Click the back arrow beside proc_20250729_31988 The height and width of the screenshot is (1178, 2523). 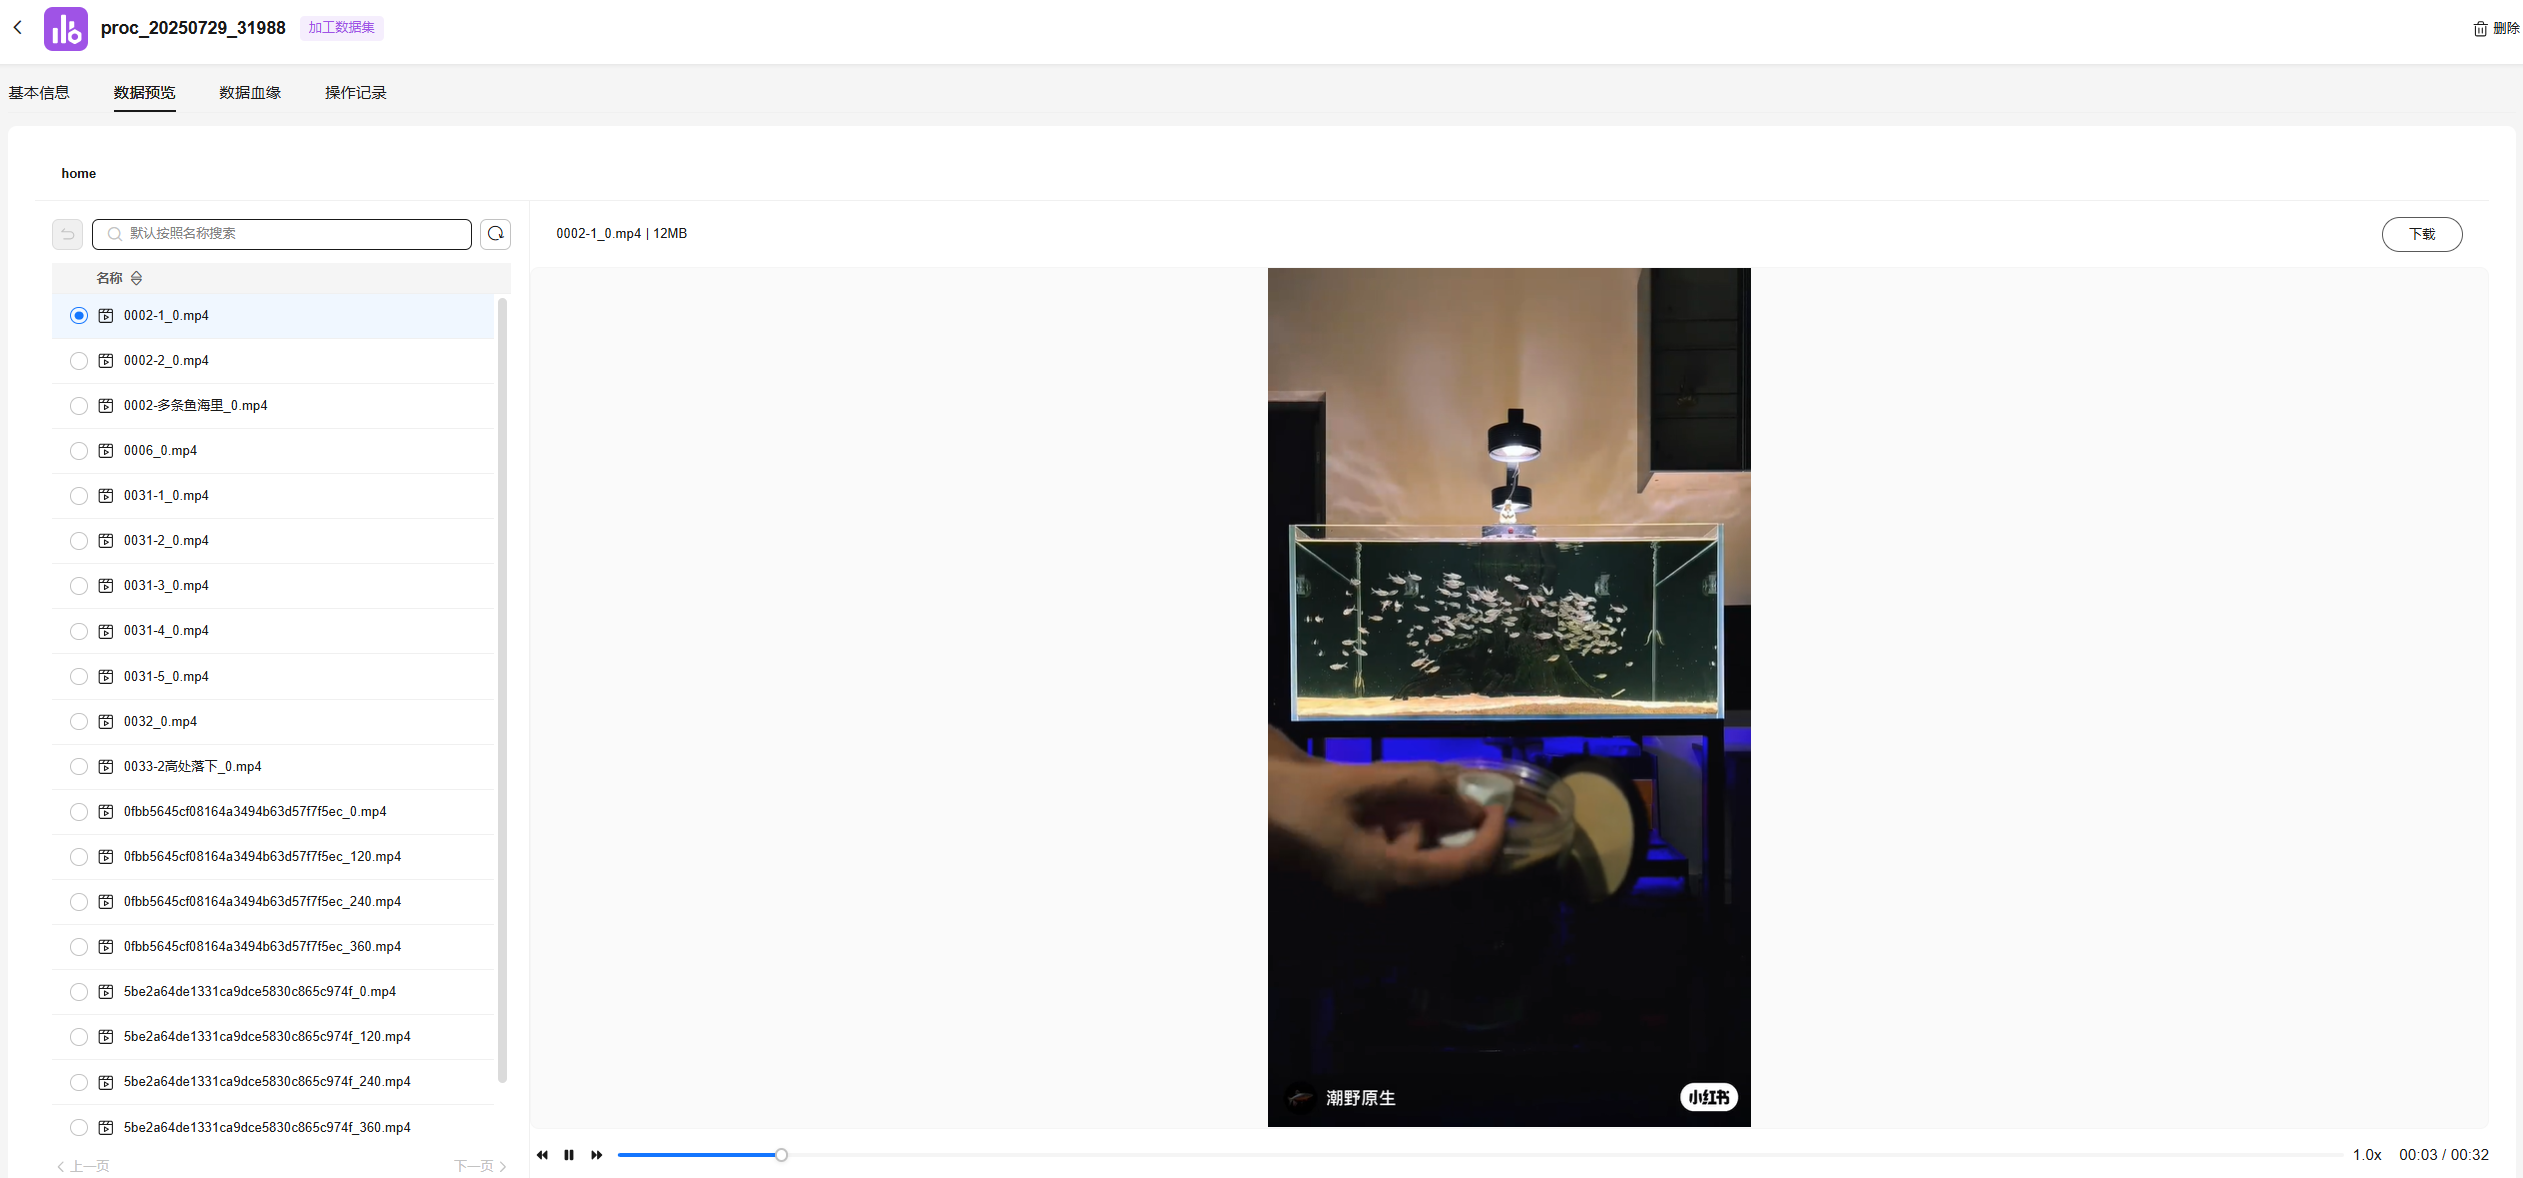[18, 28]
